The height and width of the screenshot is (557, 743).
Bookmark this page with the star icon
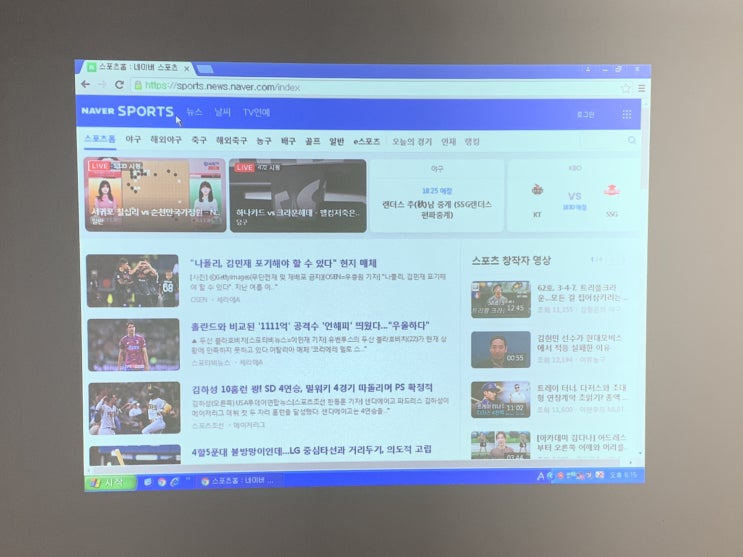(625, 88)
